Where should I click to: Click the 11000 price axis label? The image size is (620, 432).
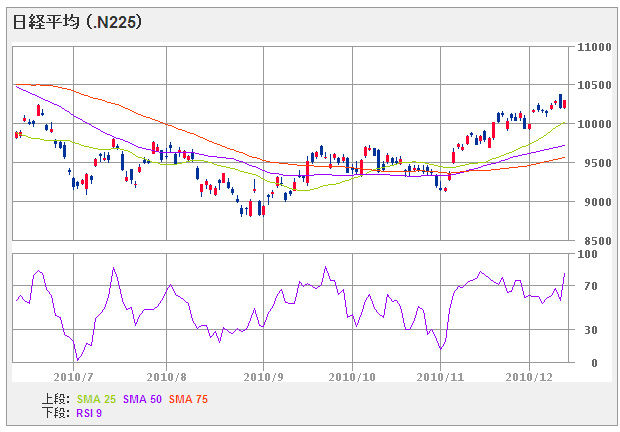click(x=594, y=47)
